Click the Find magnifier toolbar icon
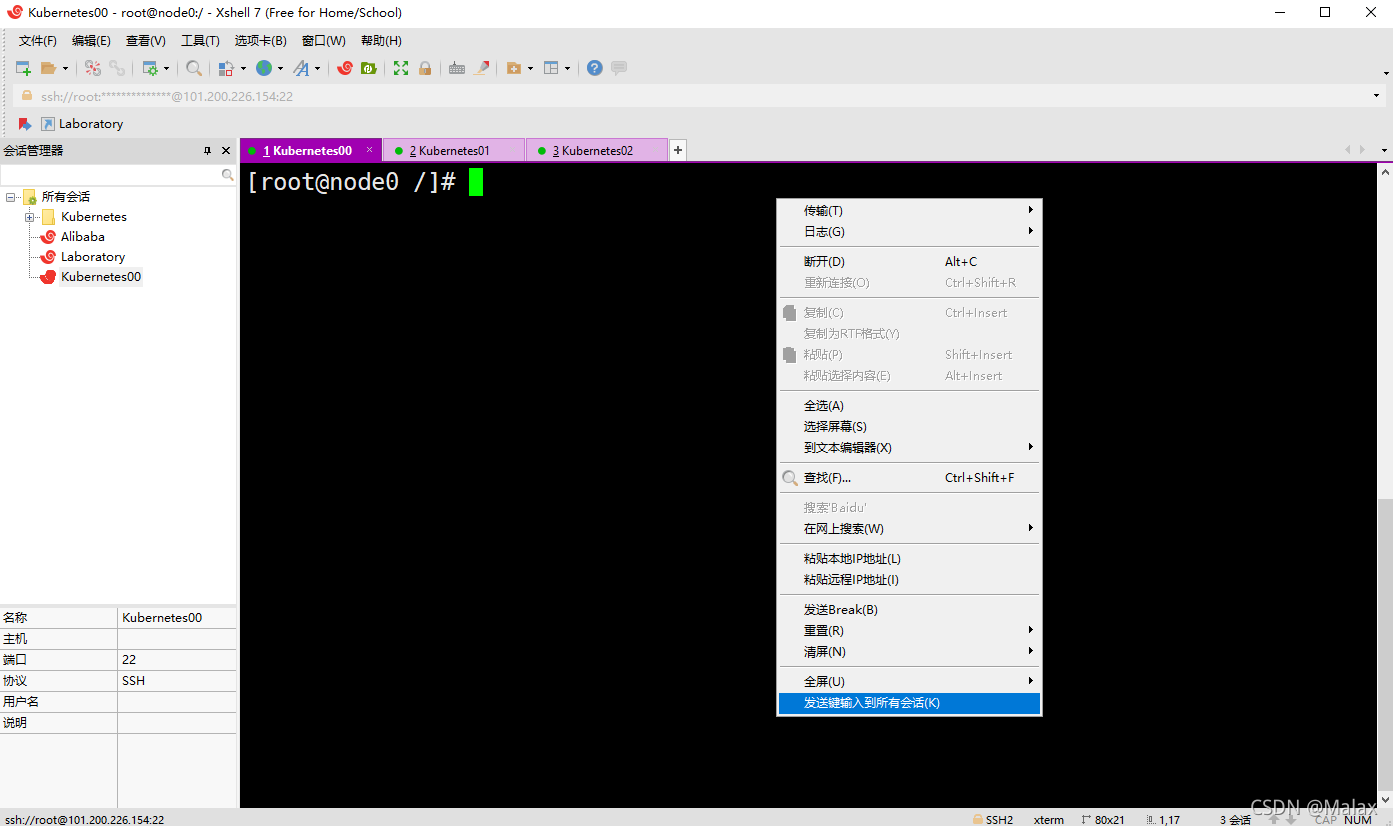This screenshot has width=1393, height=826. [194, 68]
